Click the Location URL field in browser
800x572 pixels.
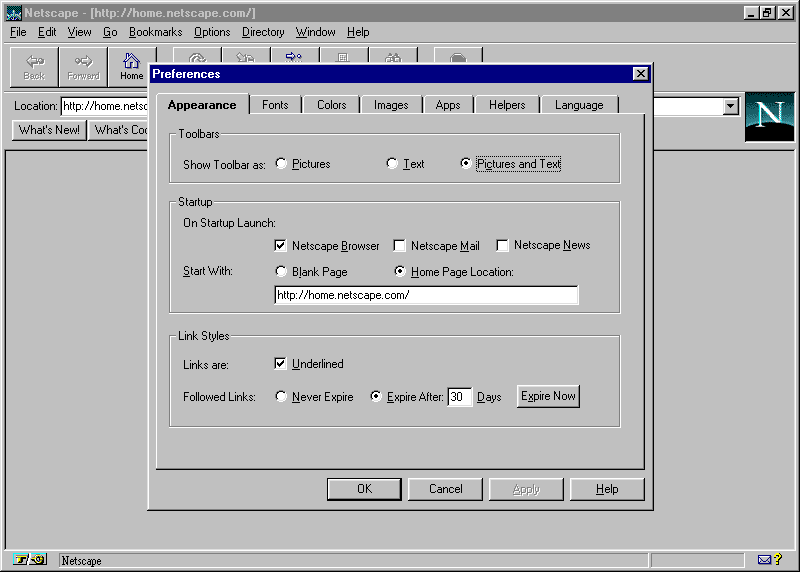105,106
